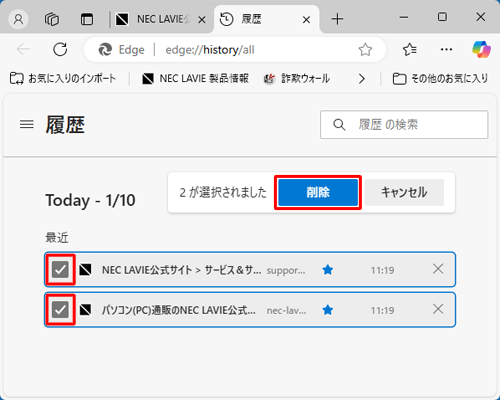Screen dimensions: 500x400
Task: Click the キャンセル button
Action: (404, 192)
